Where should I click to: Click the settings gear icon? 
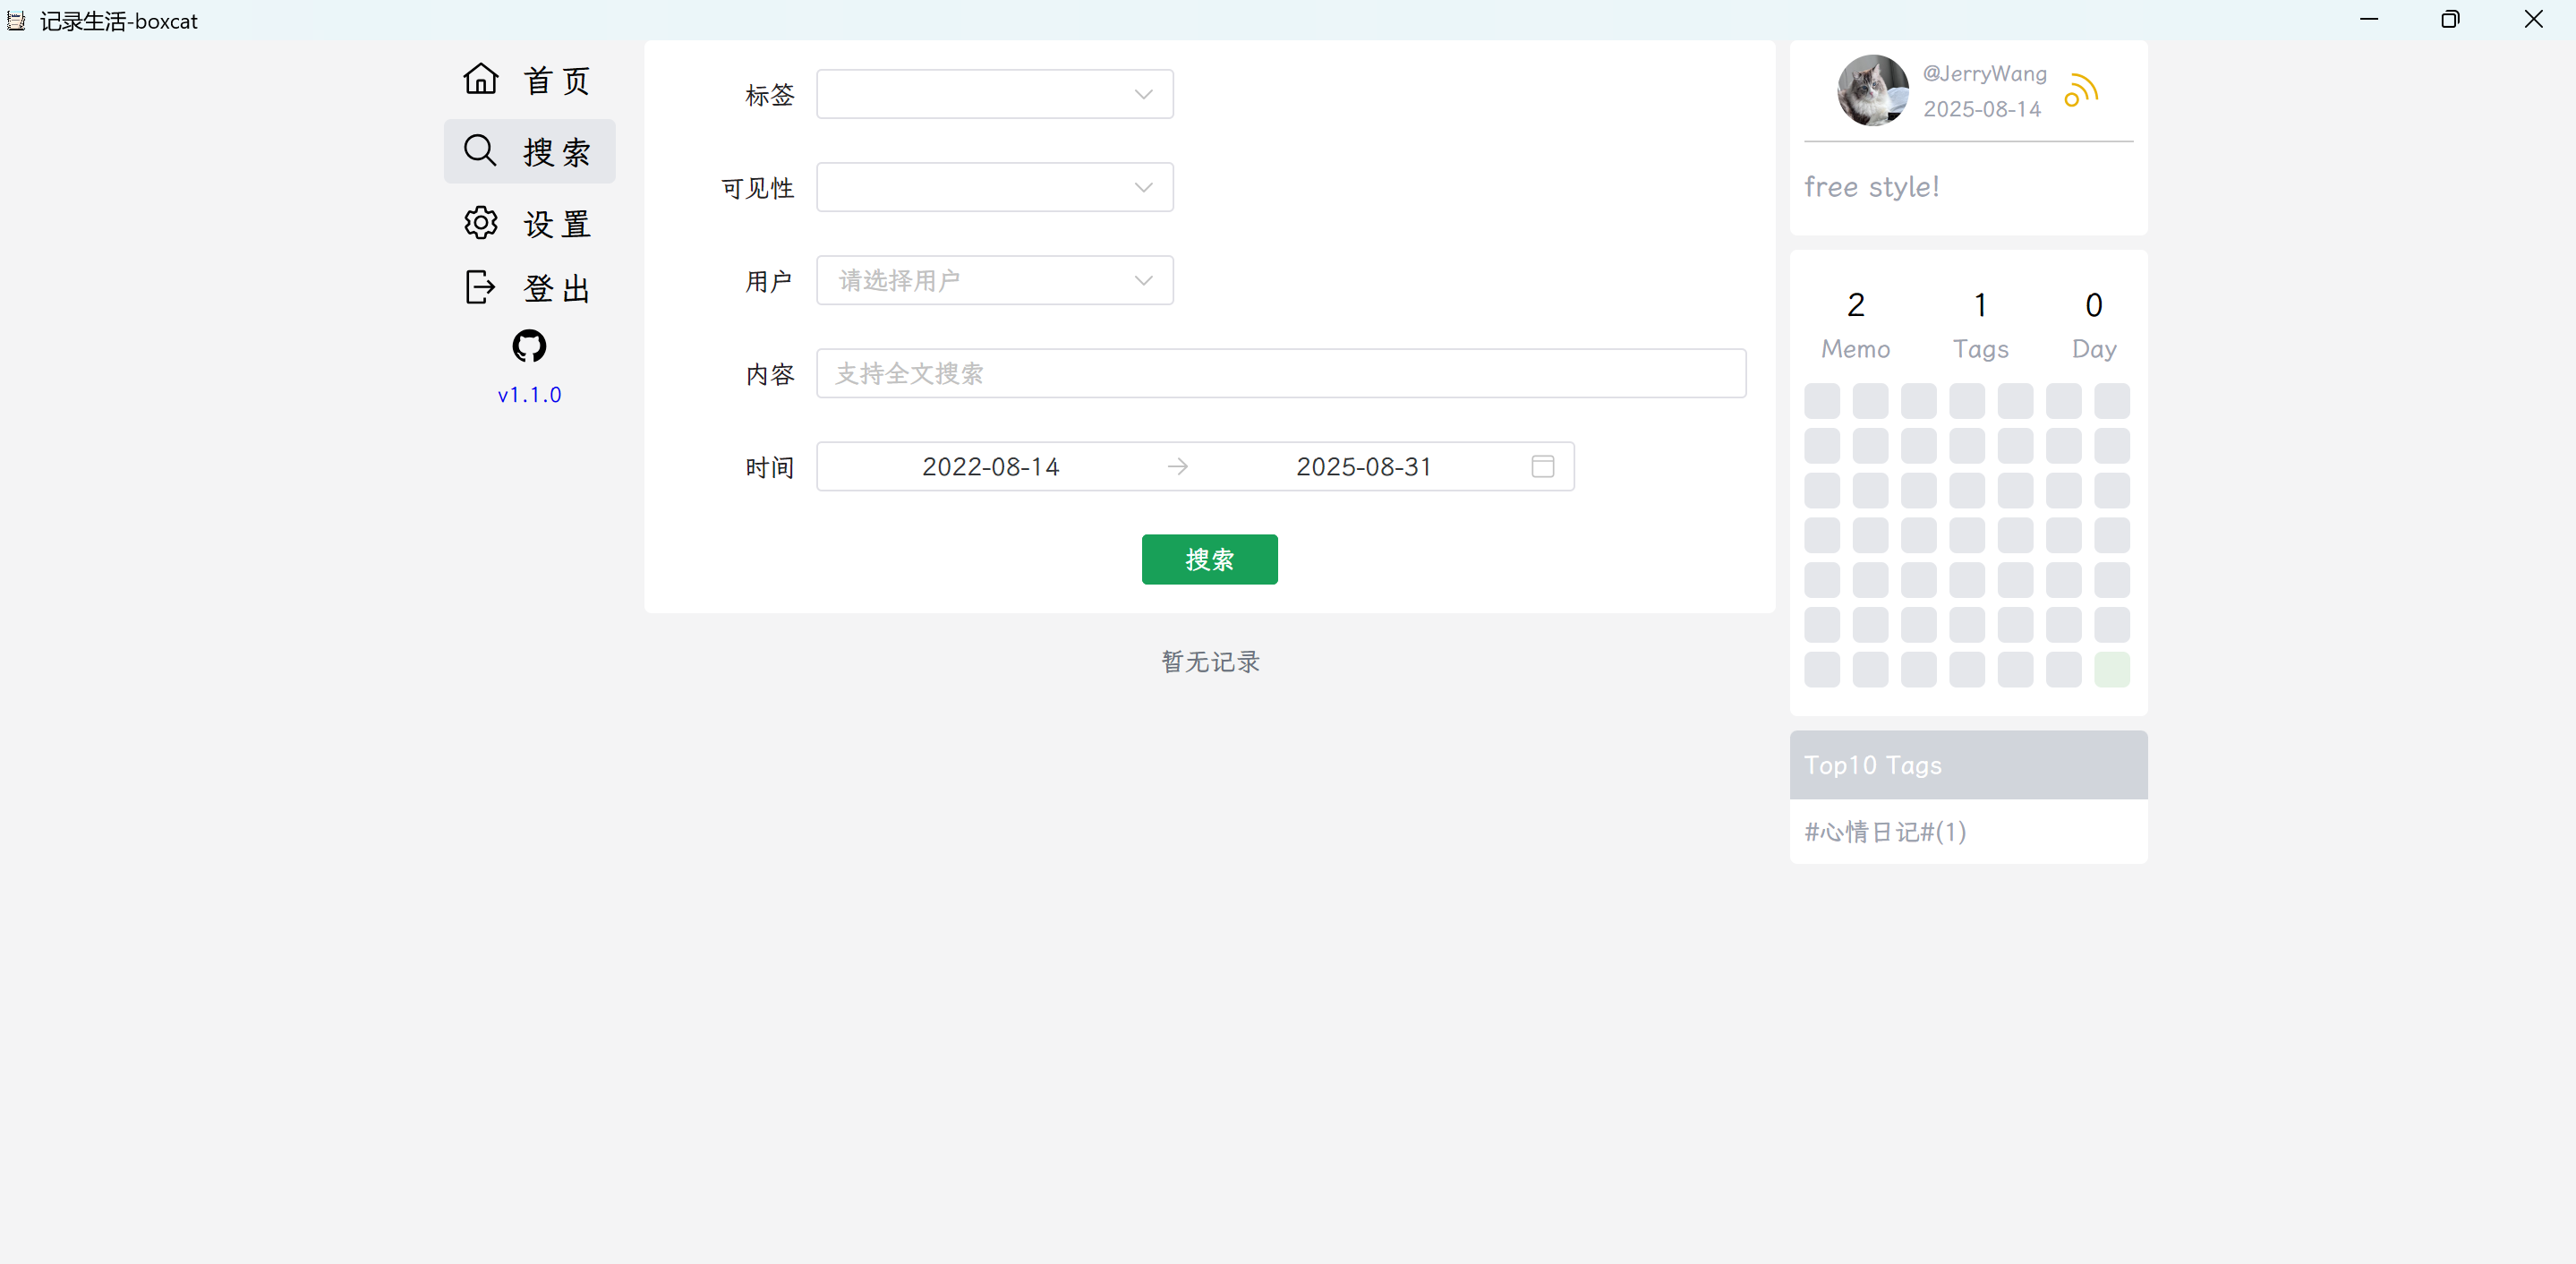click(481, 223)
